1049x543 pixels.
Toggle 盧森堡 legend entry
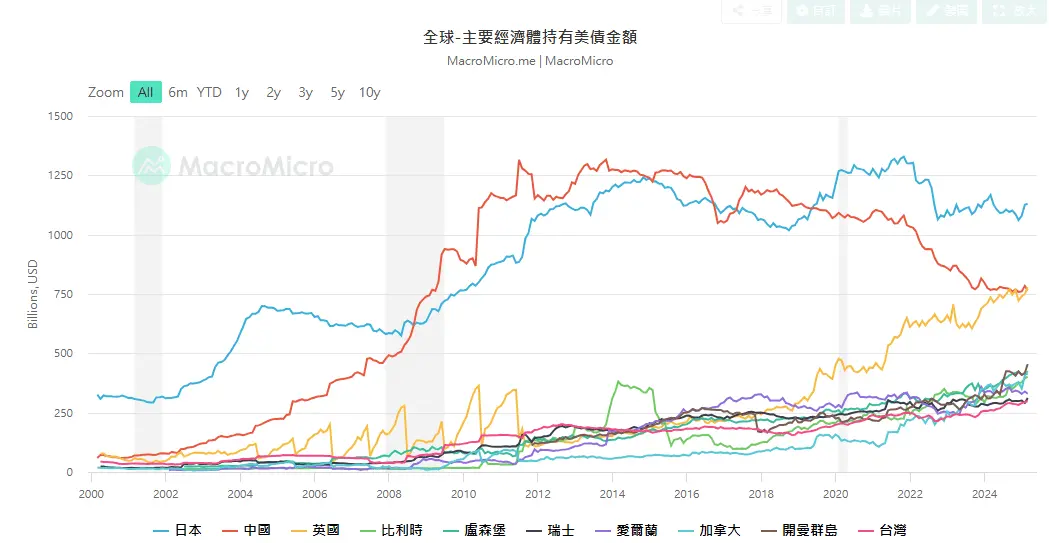[474, 530]
